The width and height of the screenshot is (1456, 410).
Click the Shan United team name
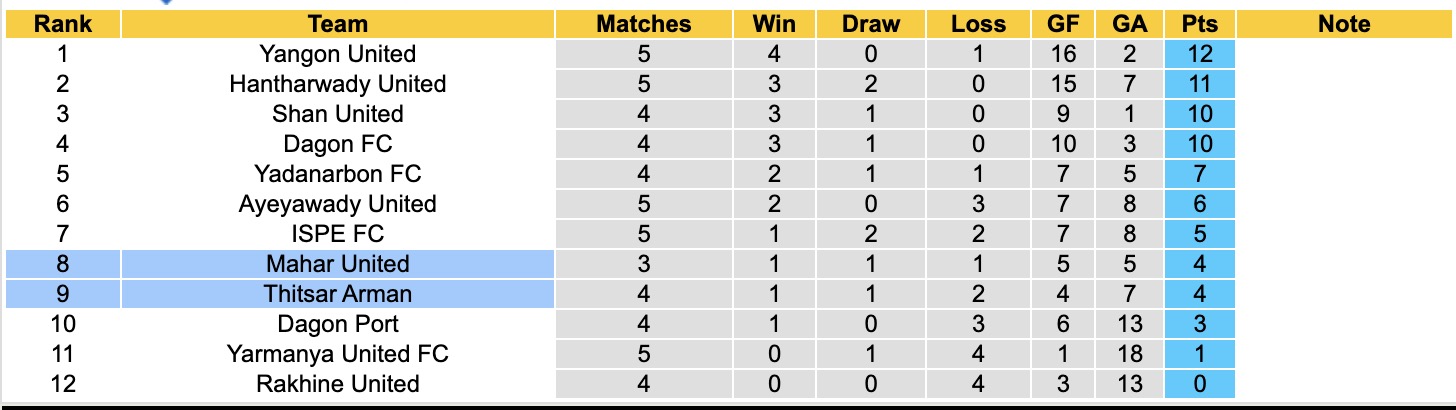(x=337, y=114)
